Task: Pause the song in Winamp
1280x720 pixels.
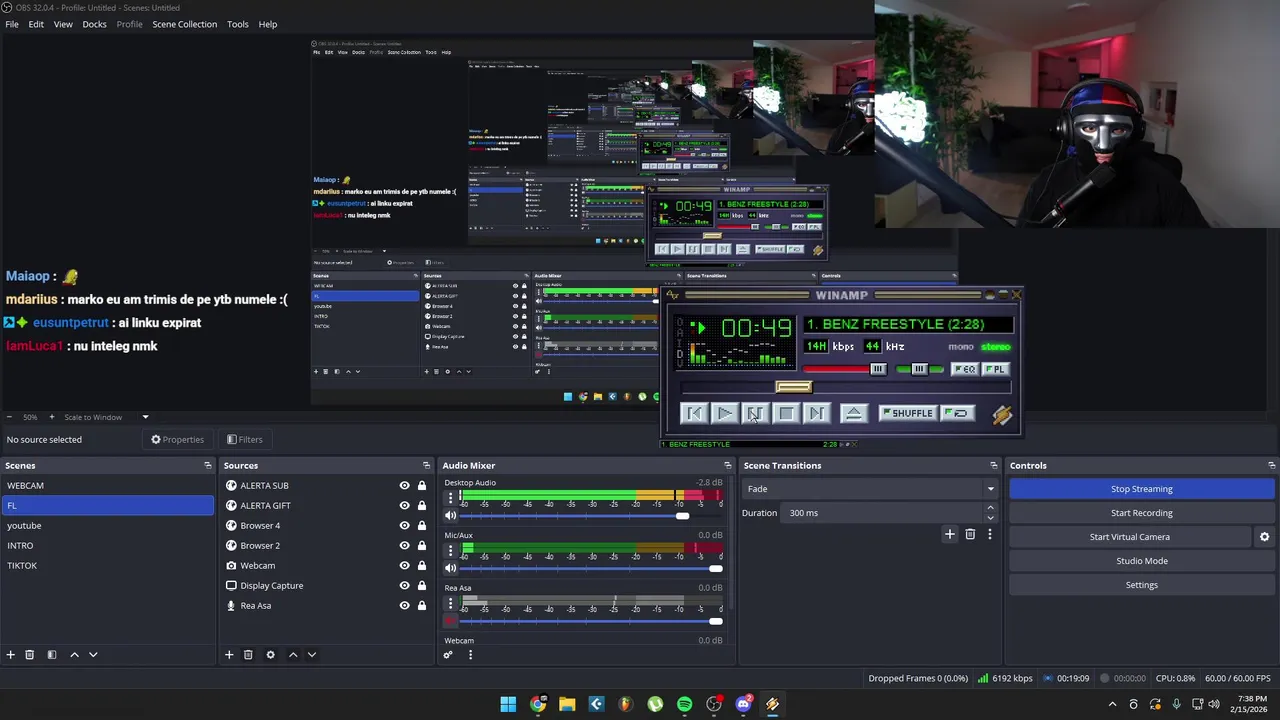Action: pyautogui.click(x=756, y=413)
